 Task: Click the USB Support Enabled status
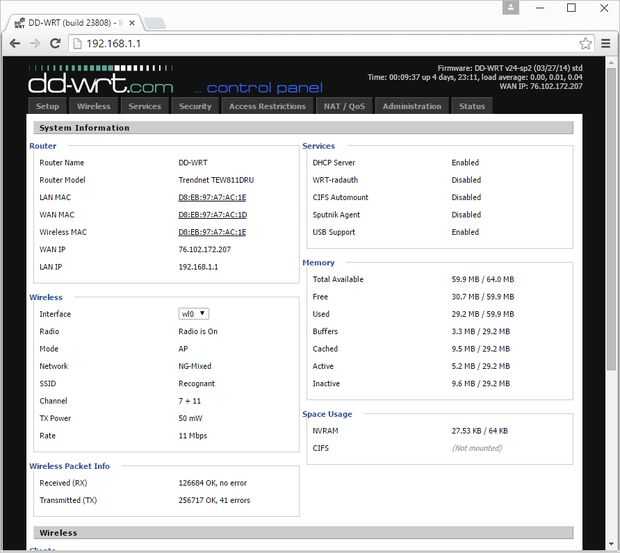click(x=465, y=232)
